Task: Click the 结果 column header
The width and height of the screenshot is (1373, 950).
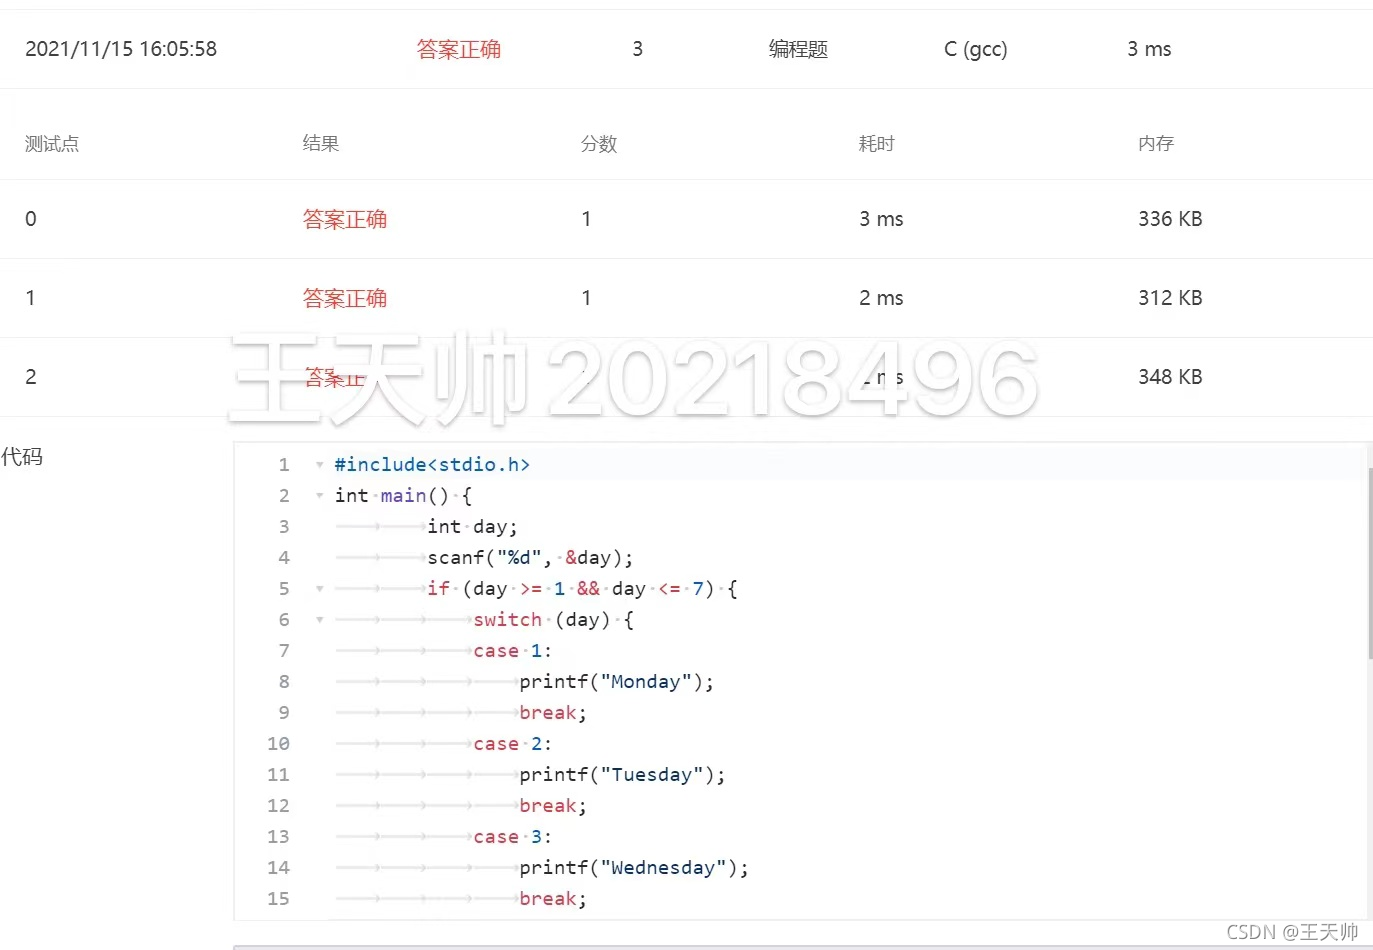Action: [321, 144]
